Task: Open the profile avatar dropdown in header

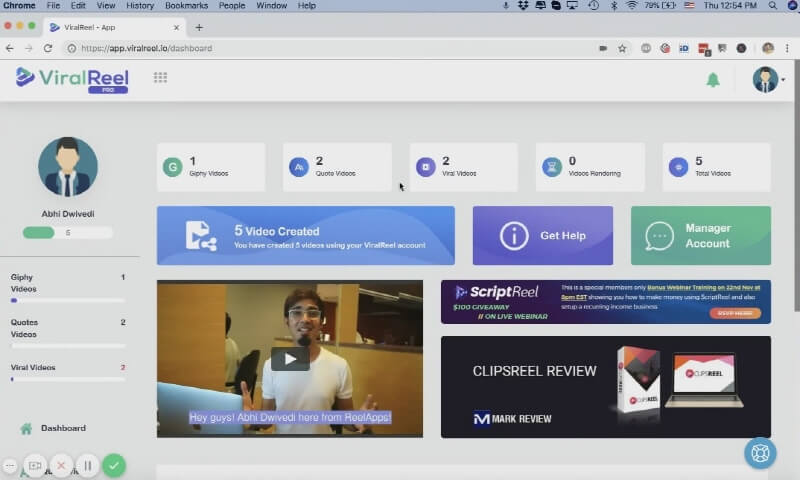Action: pos(768,80)
